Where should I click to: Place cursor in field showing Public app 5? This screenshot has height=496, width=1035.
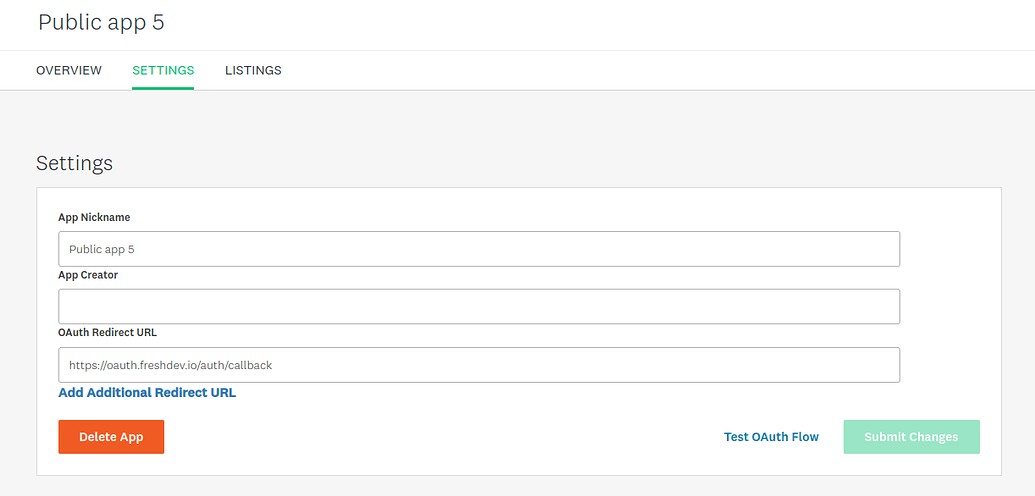point(479,249)
